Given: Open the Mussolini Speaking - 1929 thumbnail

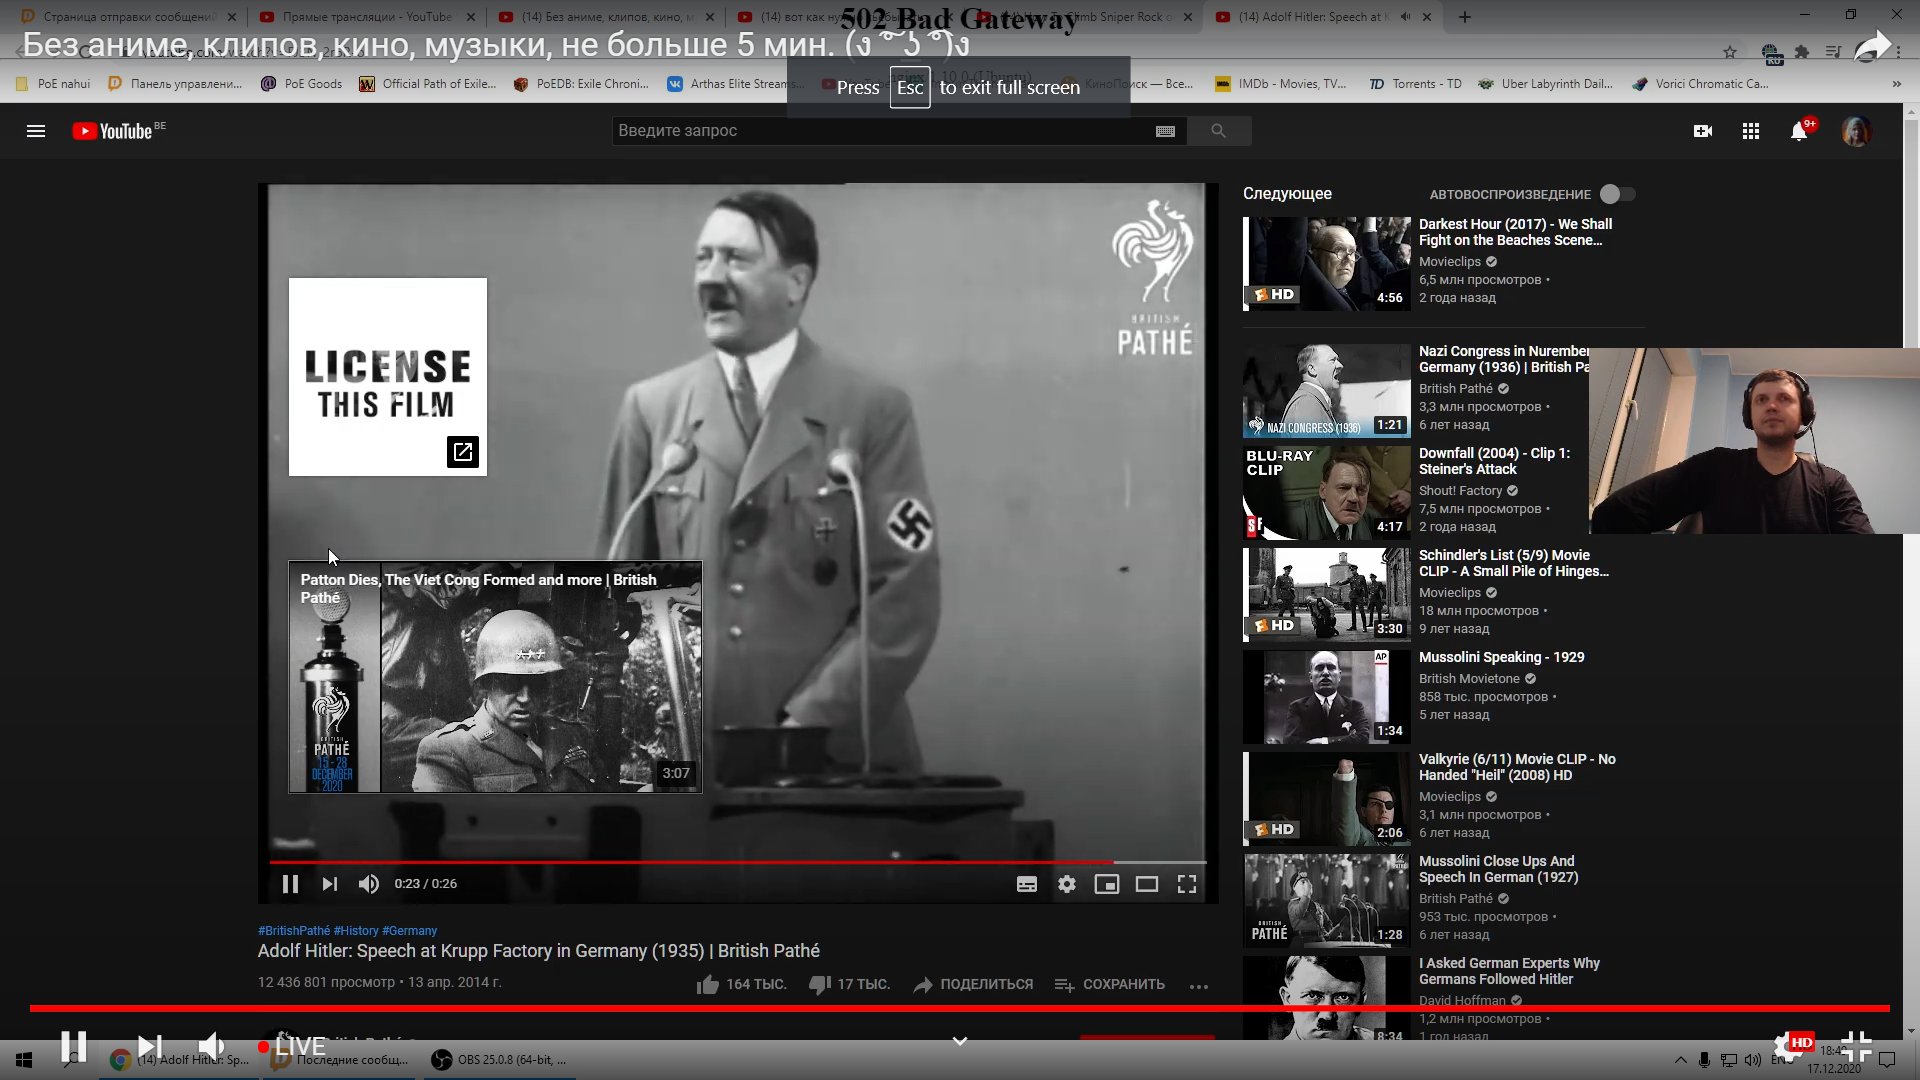Looking at the screenshot, I should [1326, 697].
